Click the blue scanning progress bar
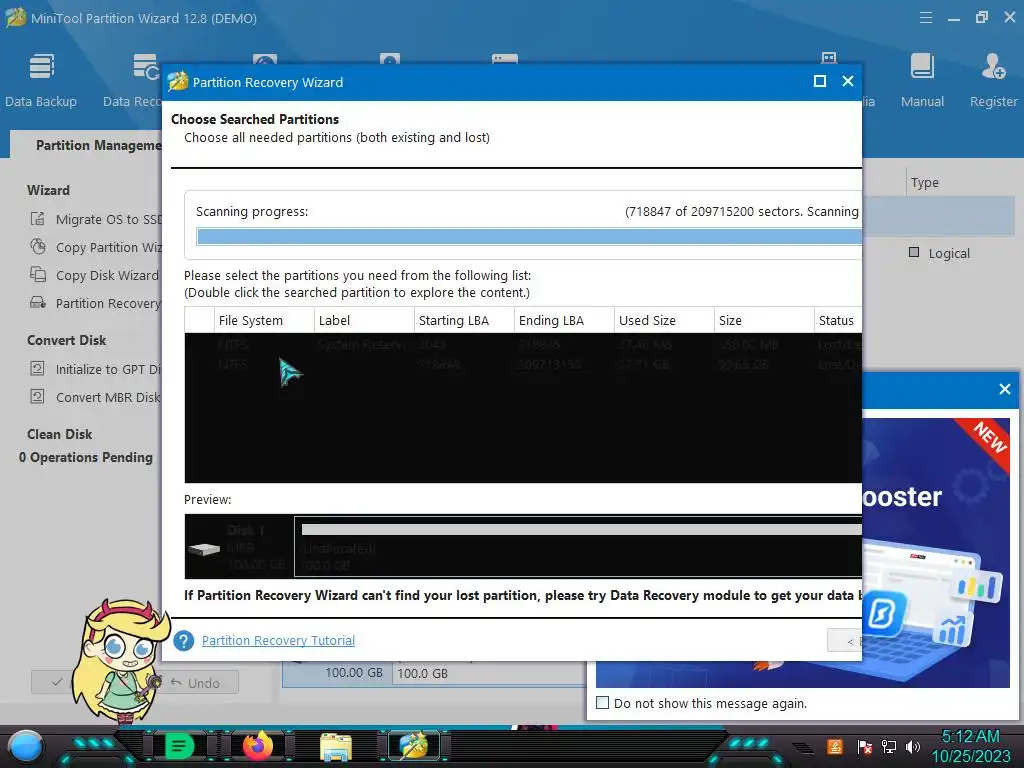Screen dimensions: 1024x768 [529, 236]
